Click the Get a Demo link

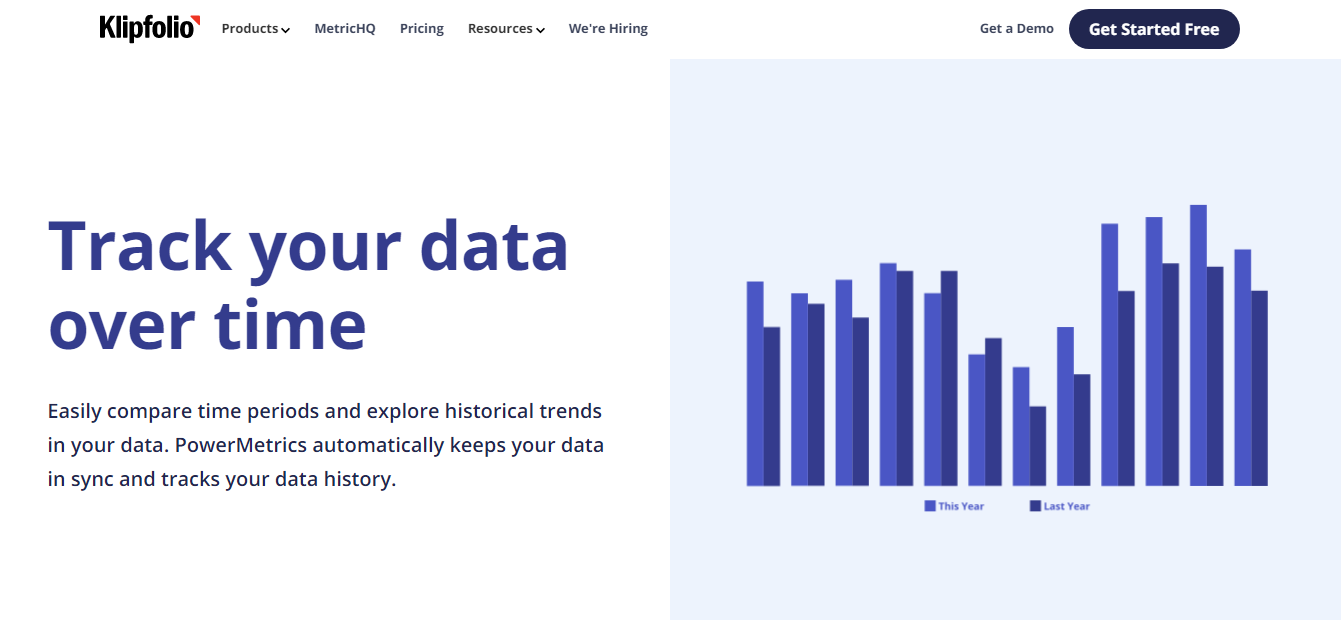pyautogui.click(x=1017, y=29)
